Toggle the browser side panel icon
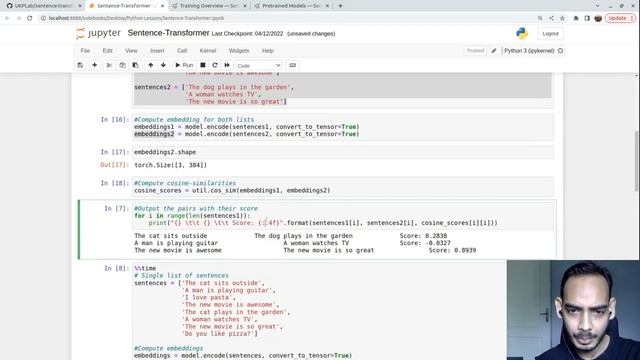Viewport: 640px width, 360px height. [587, 18]
